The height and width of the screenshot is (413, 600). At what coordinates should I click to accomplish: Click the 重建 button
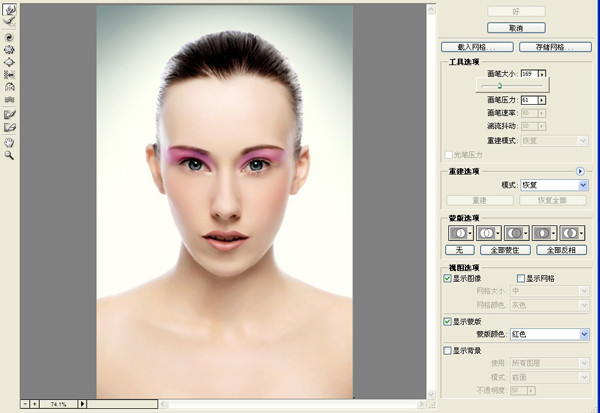(480, 200)
